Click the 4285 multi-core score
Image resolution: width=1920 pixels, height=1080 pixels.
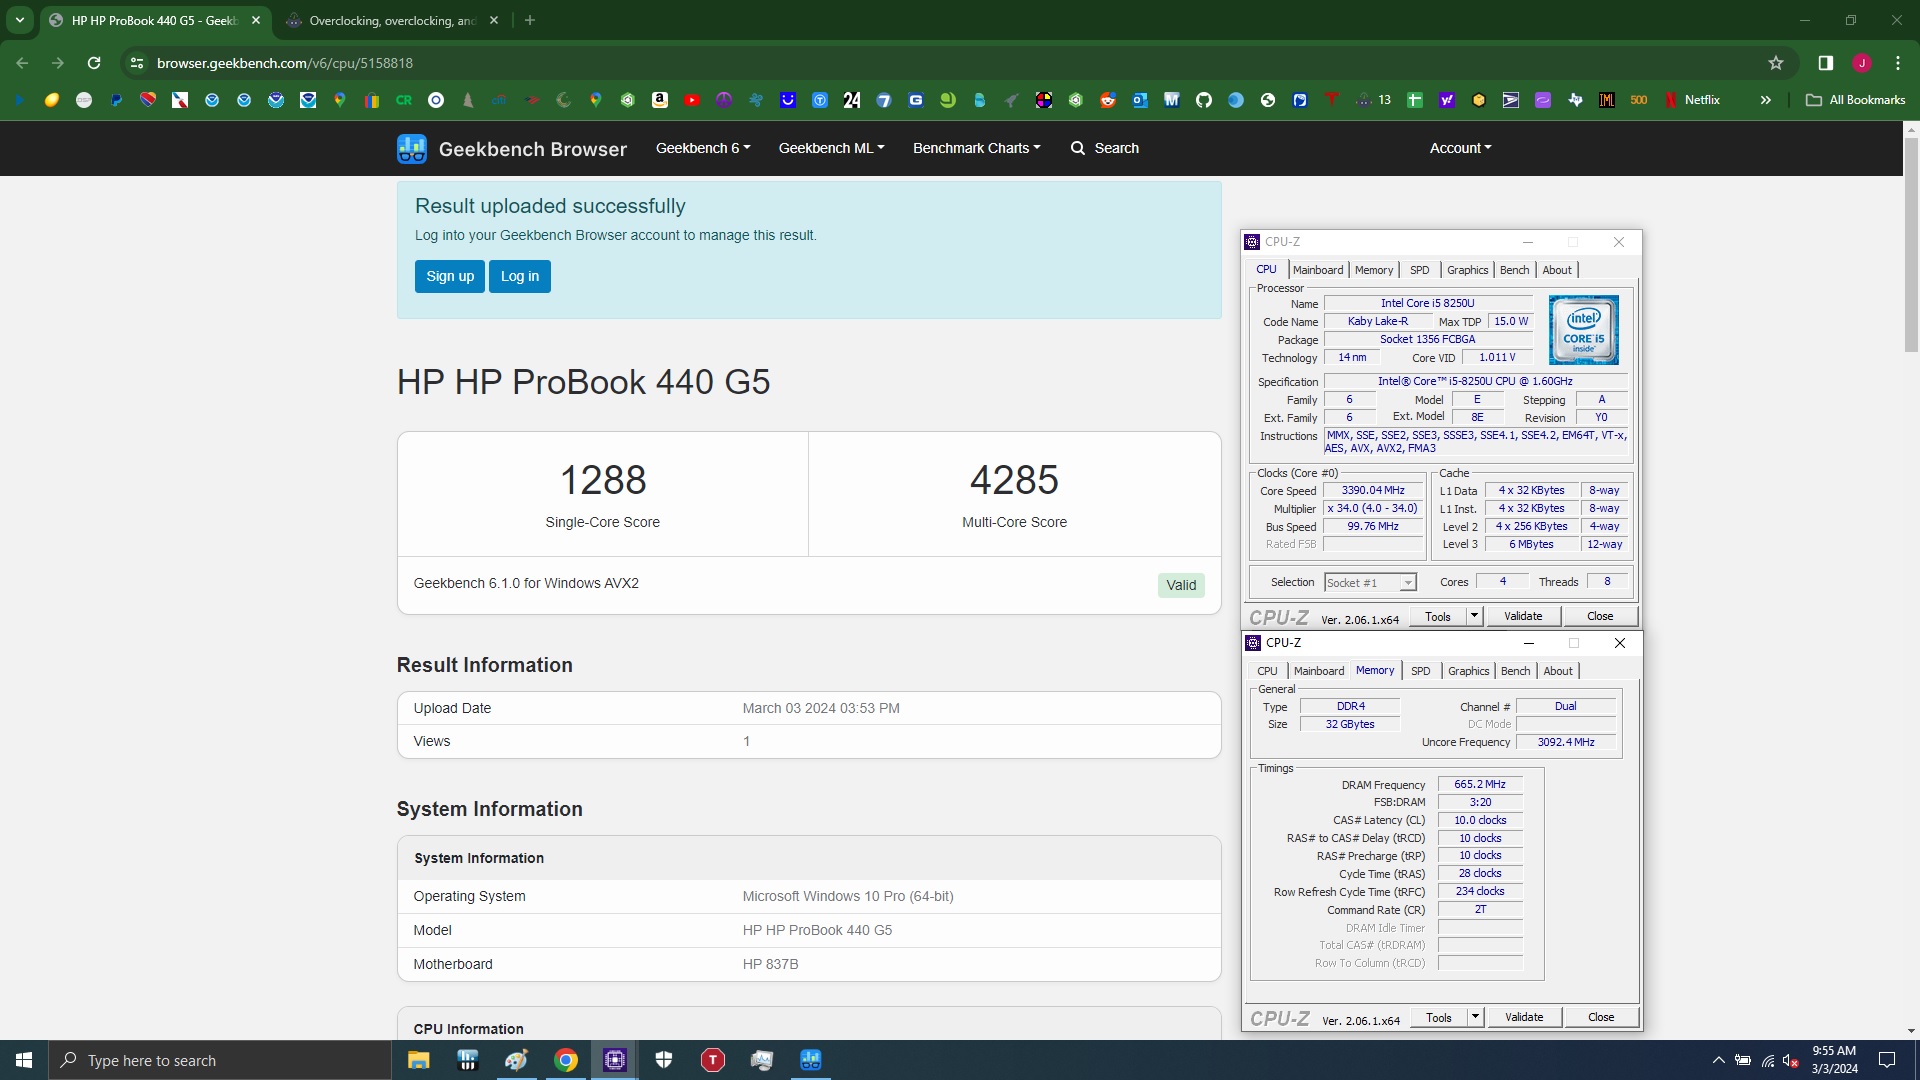tap(1014, 481)
